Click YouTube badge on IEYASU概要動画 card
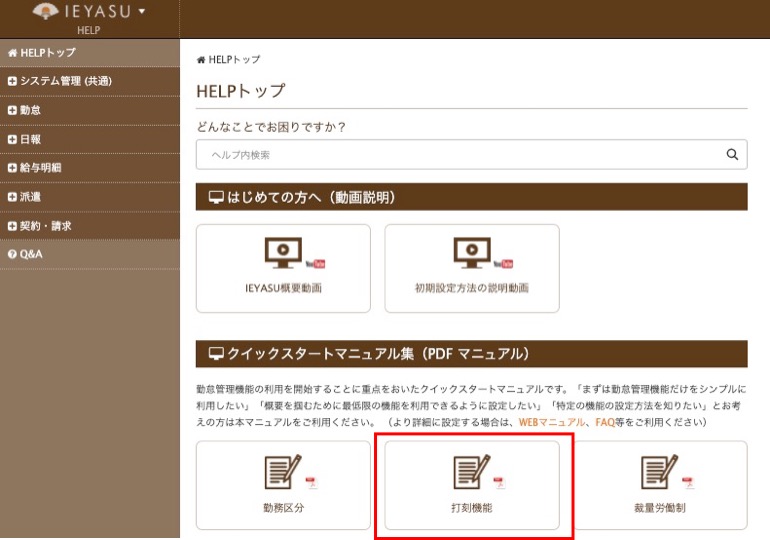 pos(315,264)
